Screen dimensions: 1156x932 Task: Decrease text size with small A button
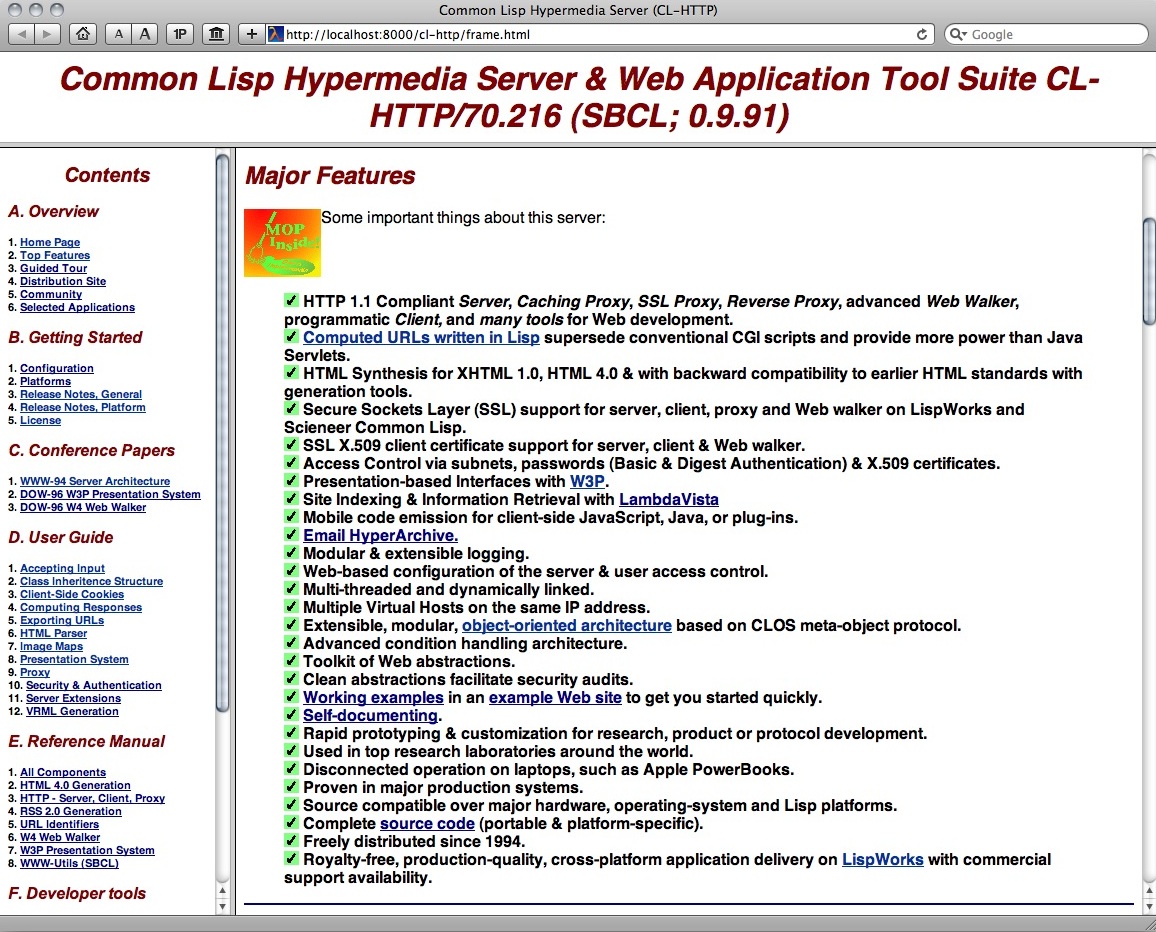click(x=119, y=34)
